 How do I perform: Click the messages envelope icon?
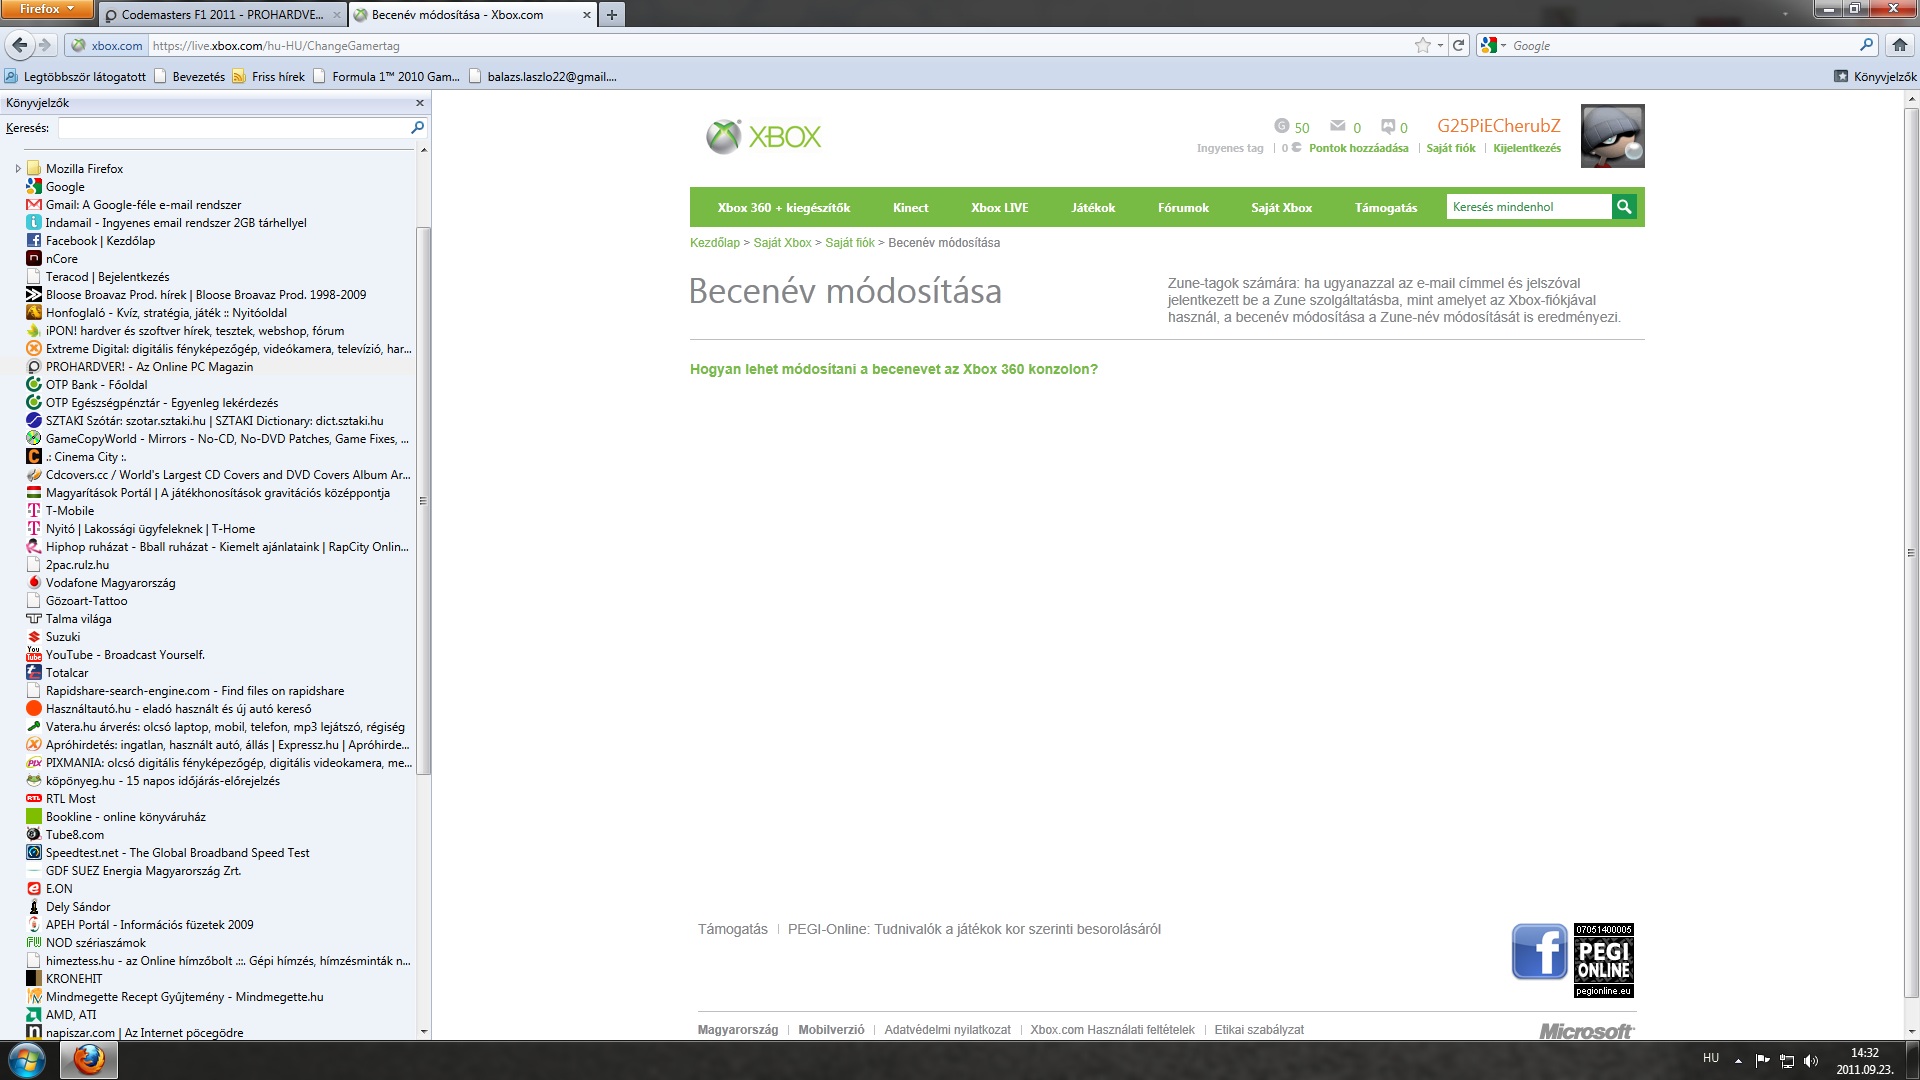click(x=1338, y=126)
